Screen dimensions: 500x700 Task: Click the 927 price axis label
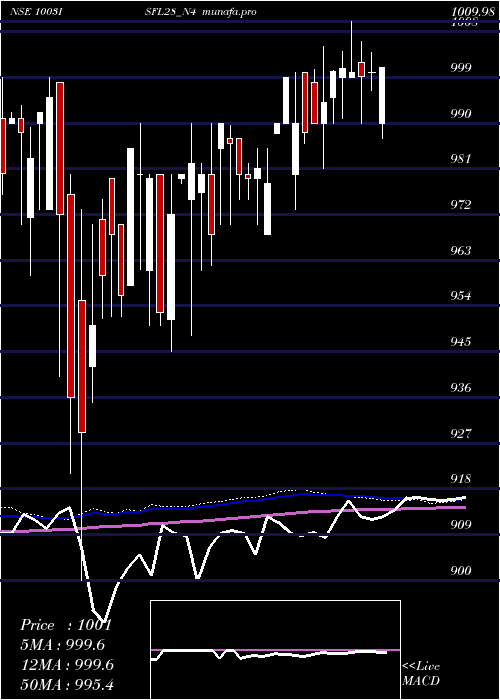tap(461, 433)
